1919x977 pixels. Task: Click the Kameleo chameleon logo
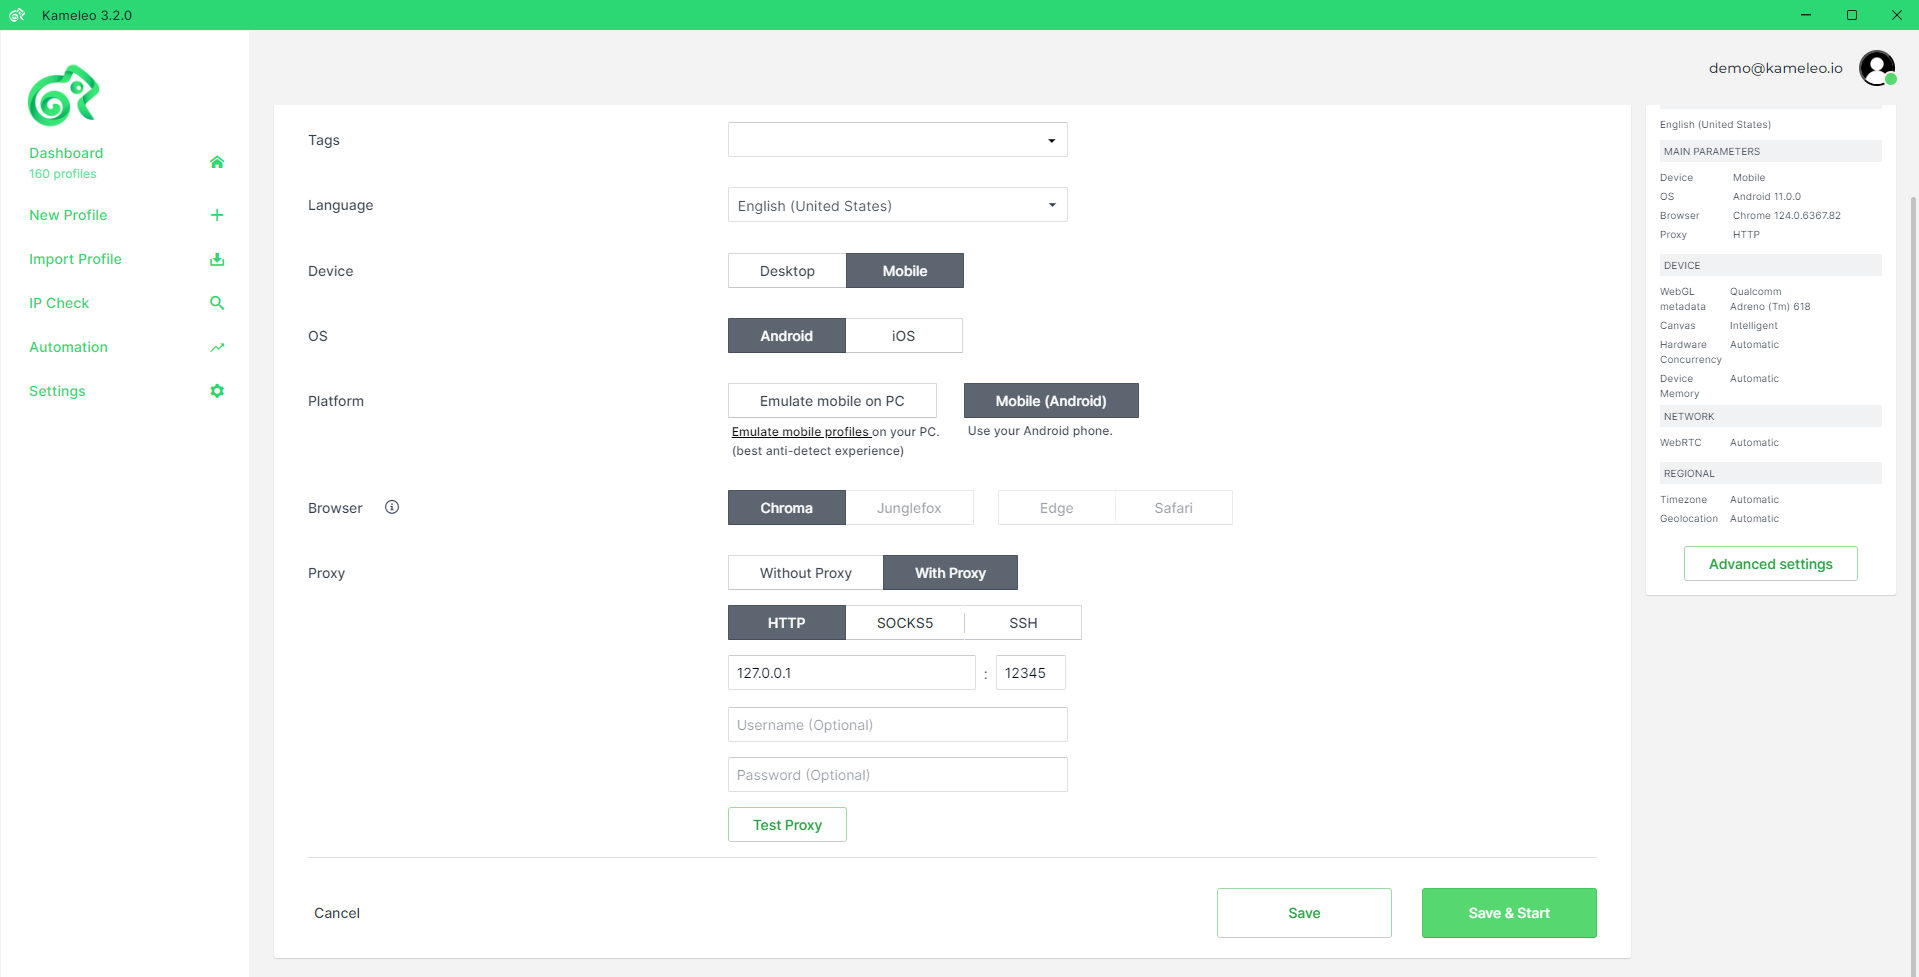tap(63, 96)
